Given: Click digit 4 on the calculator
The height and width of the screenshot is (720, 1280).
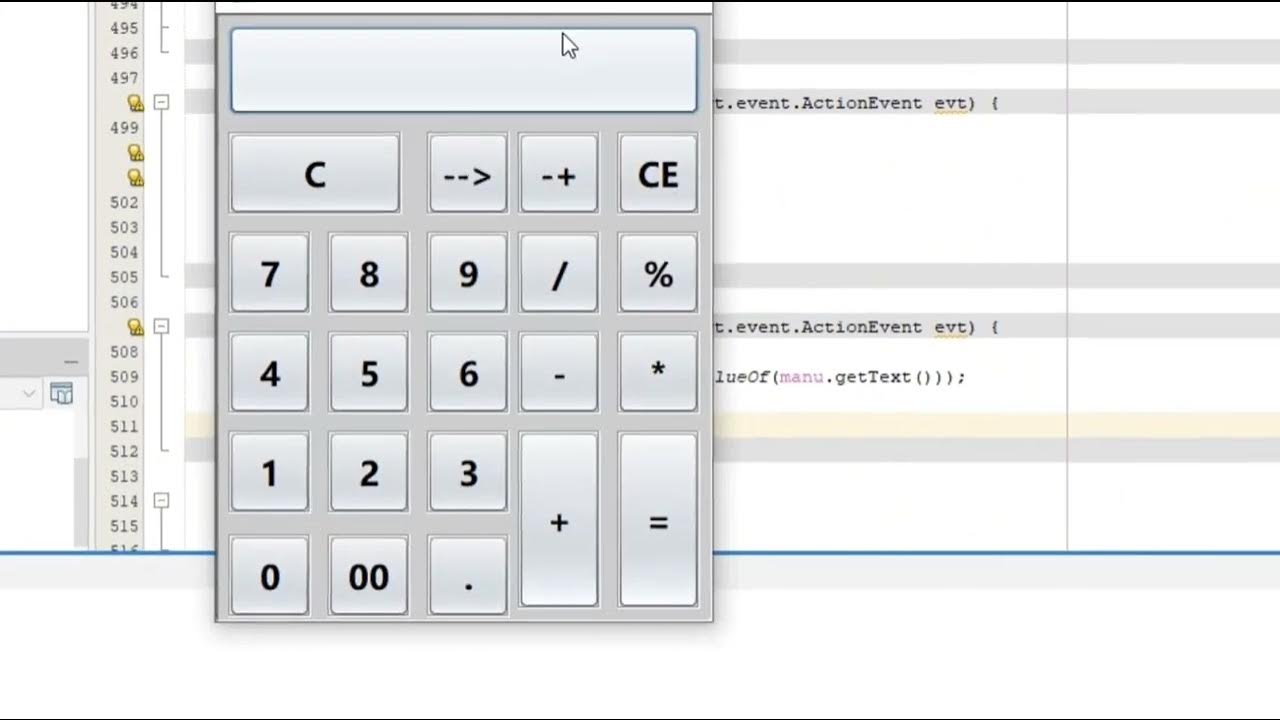Looking at the screenshot, I should coord(270,372).
